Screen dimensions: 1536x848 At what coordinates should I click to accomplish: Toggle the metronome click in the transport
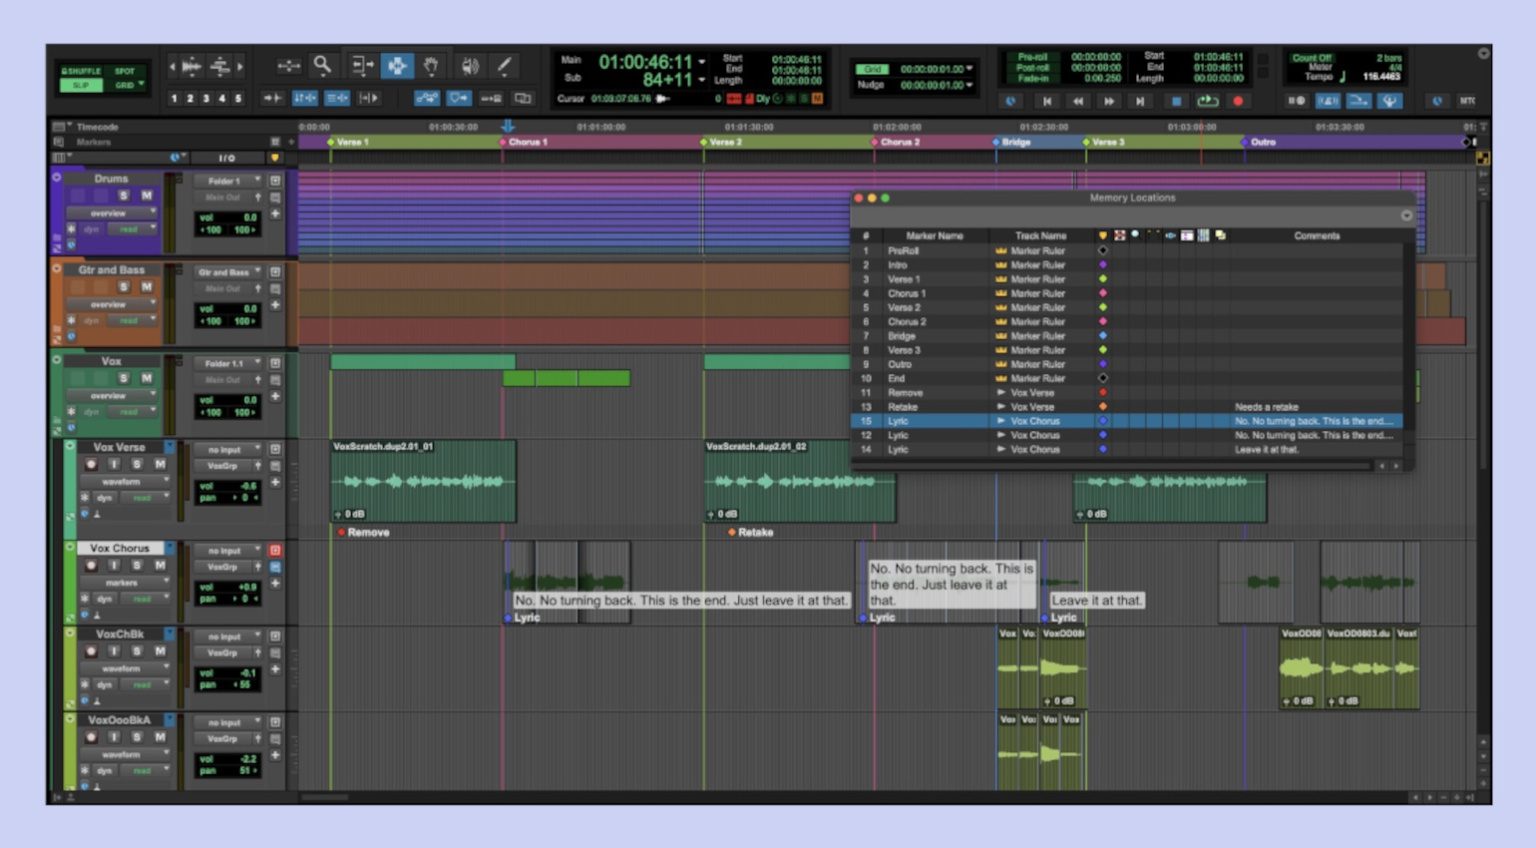[x=1327, y=100]
